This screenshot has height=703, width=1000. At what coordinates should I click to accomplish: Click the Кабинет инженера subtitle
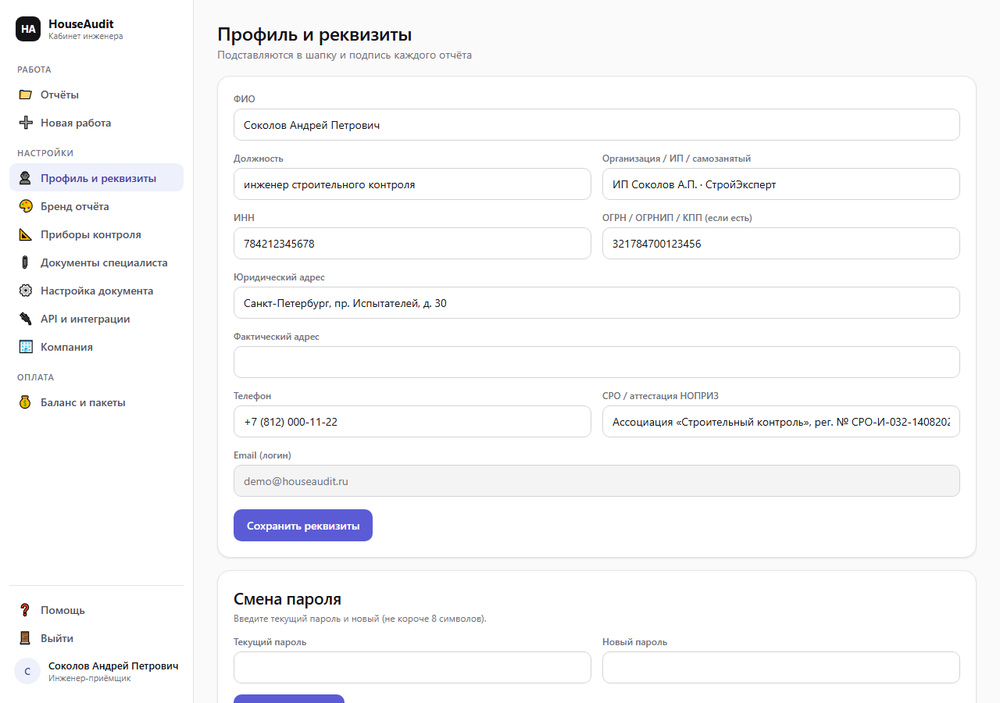(85, 36)
